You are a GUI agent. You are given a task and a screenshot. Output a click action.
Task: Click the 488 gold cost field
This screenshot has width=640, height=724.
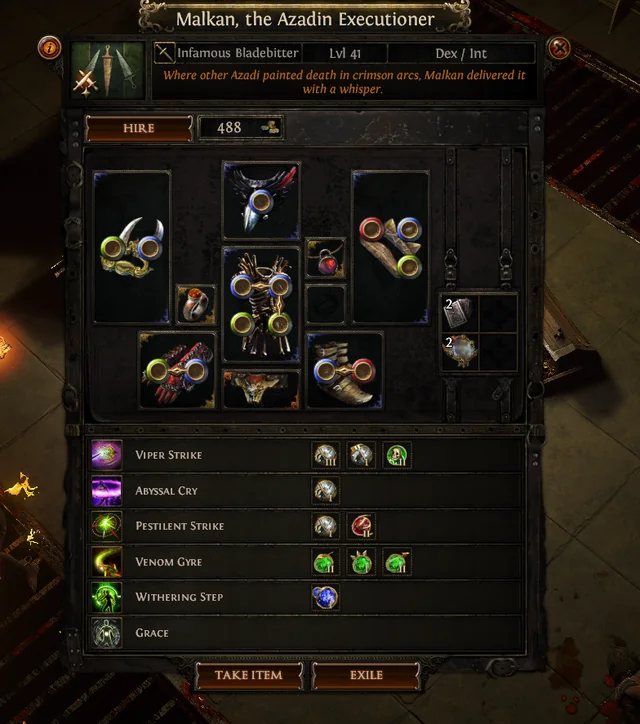[x=241, y=127]
